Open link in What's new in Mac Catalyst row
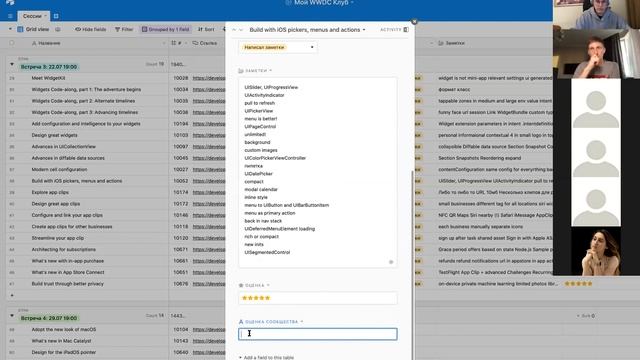The height and width of the screenshot is (360, 640). click(x=209, y=341)
